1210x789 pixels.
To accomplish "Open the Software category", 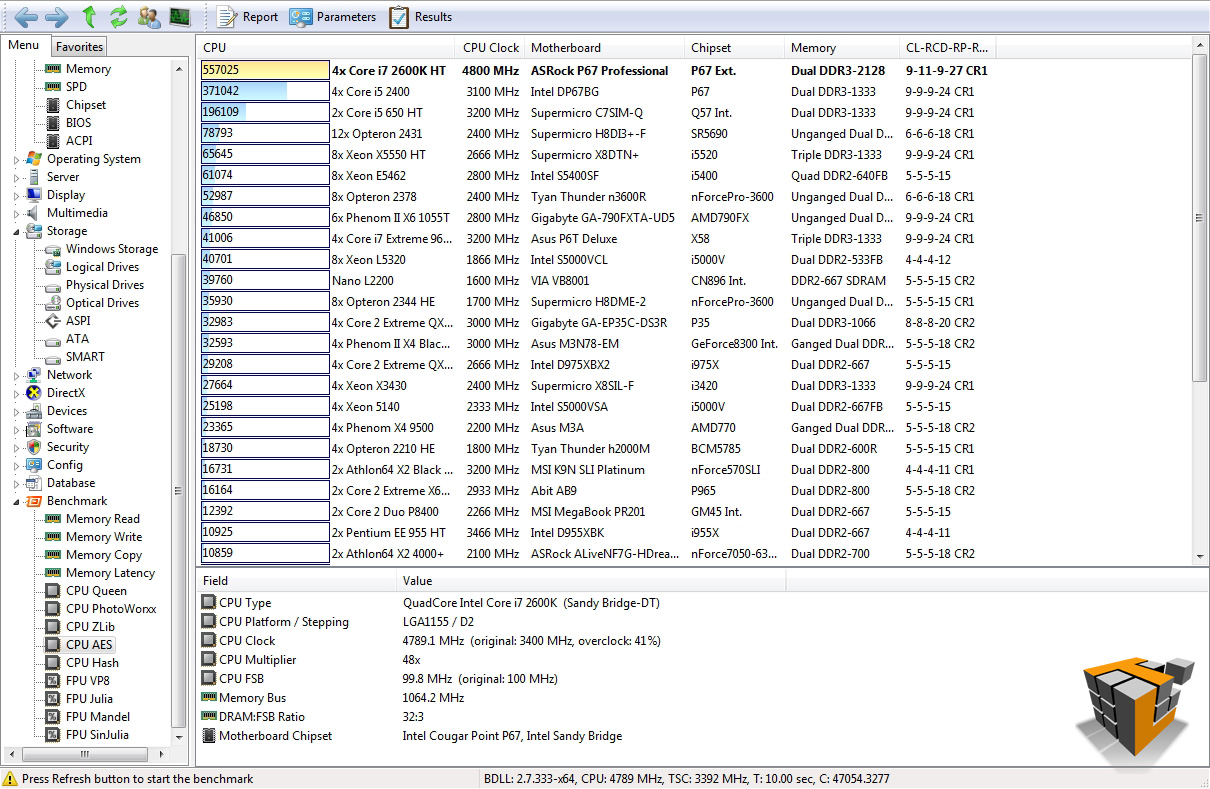I will pos(69,429).
